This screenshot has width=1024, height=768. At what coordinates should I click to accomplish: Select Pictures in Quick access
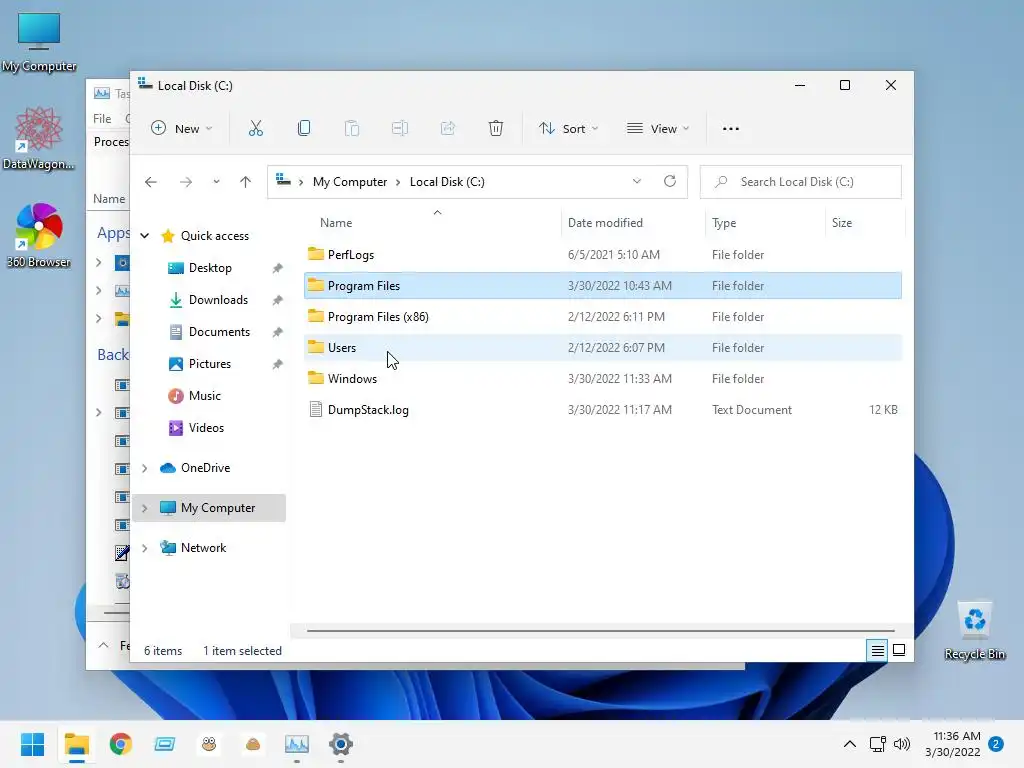tap(209, 364)
